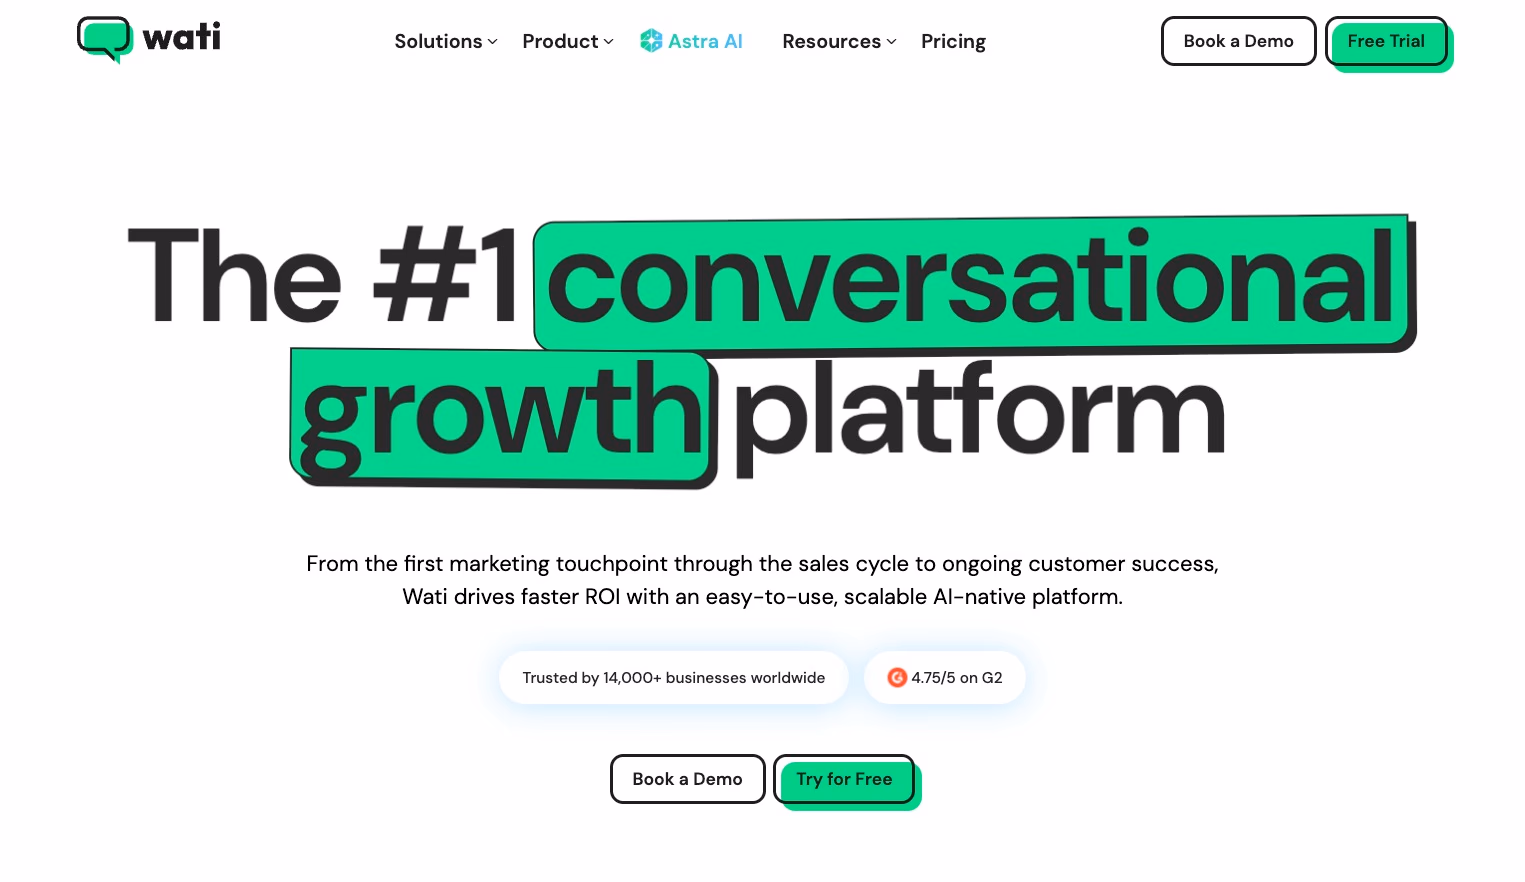Click the wati speech bubble logo icon
Screen dimensions: 1525x882
click(x=104, y=39)
